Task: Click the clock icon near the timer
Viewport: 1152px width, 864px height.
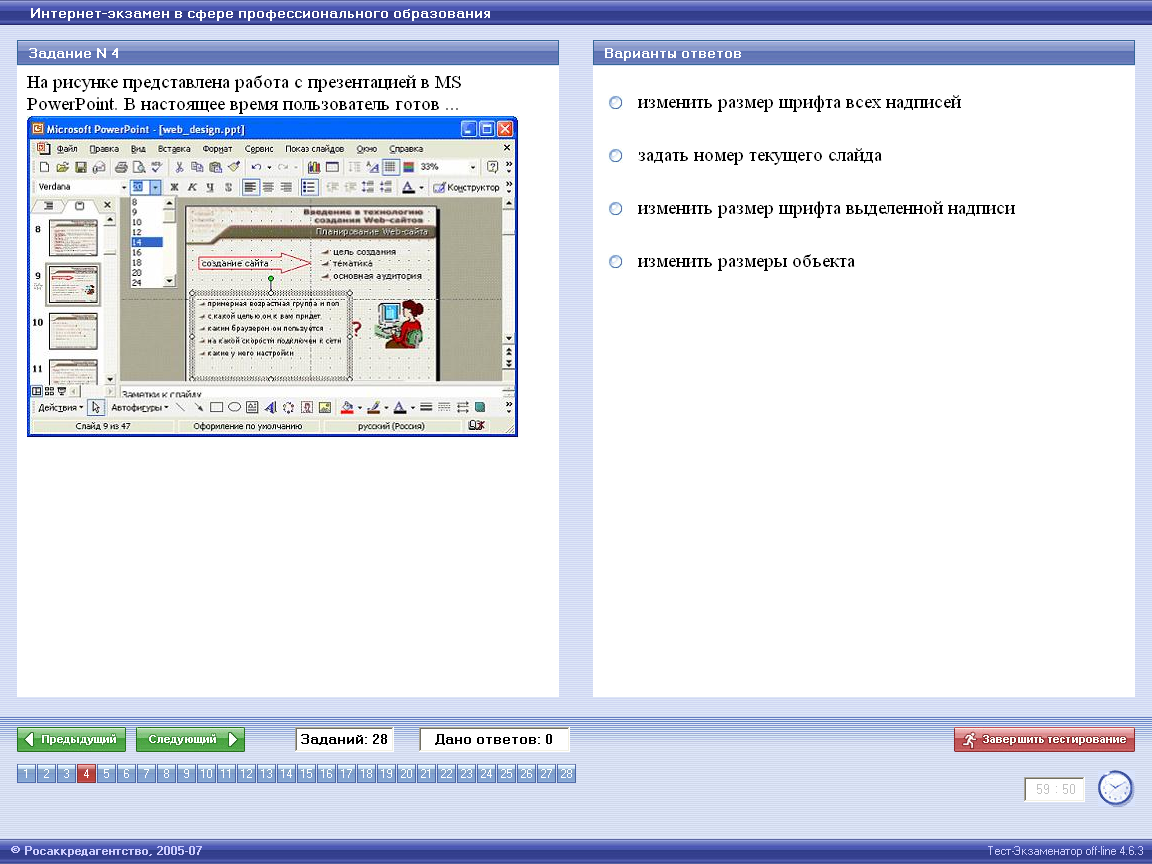Action: [x=1115, y=788]
